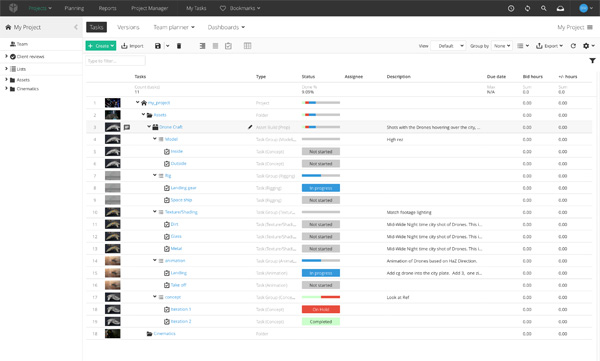Click the My Project grid icon at right
600x361 pixels.
click(590, 27)
